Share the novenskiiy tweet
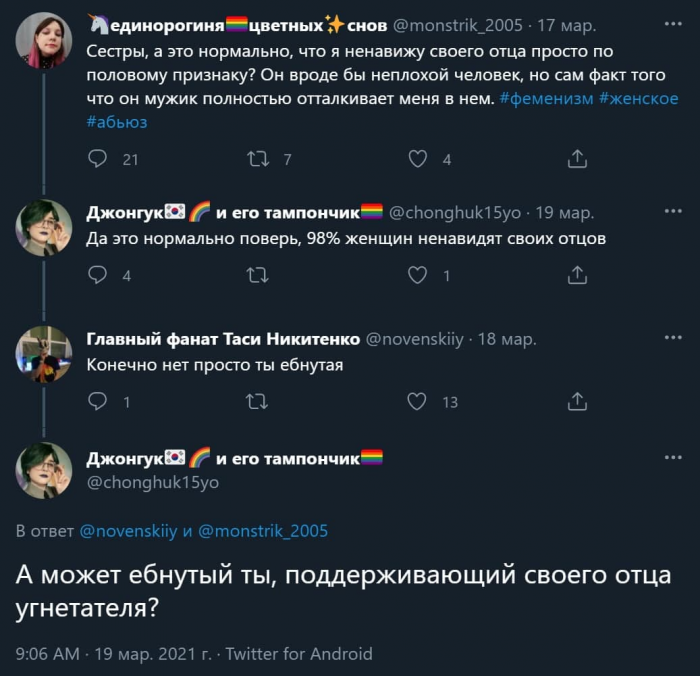 pos(577,401)
